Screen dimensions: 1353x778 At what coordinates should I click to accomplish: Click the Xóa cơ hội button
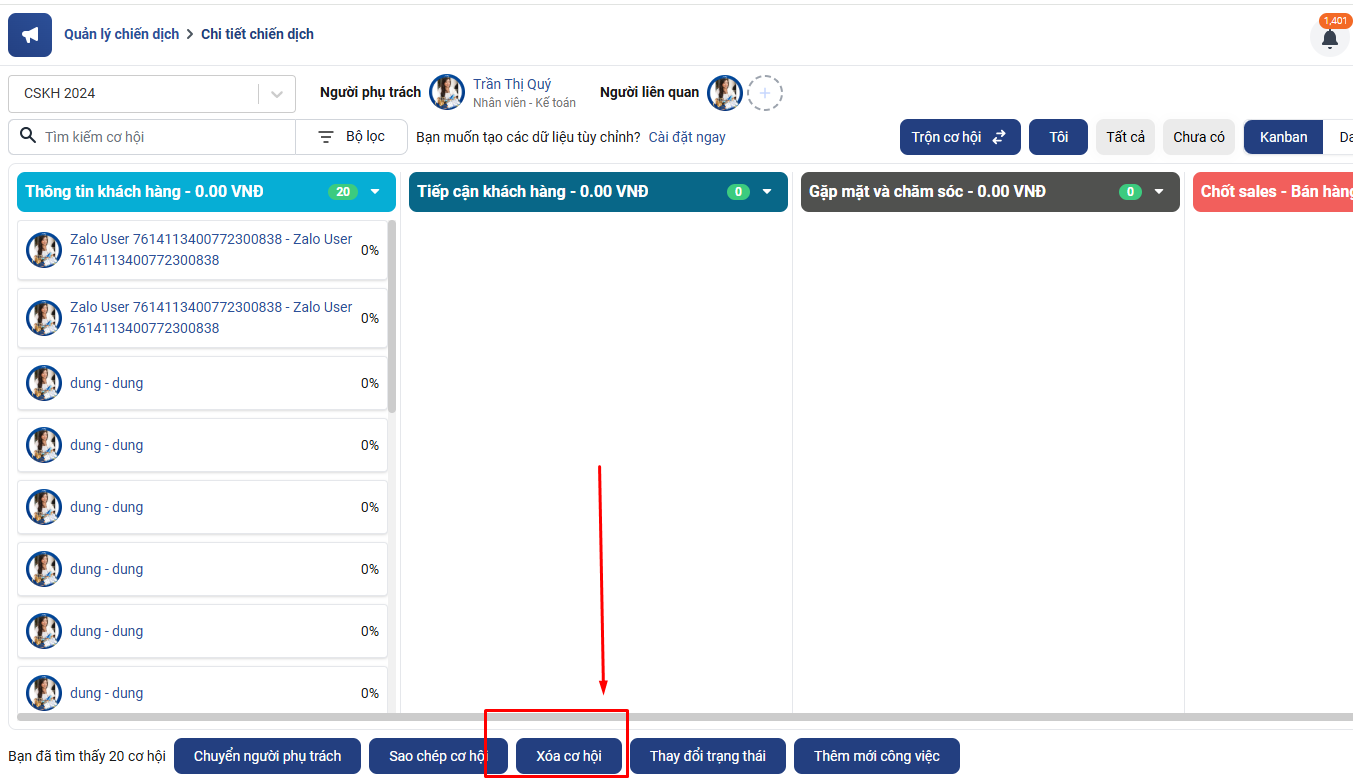(x=569, y=756)
